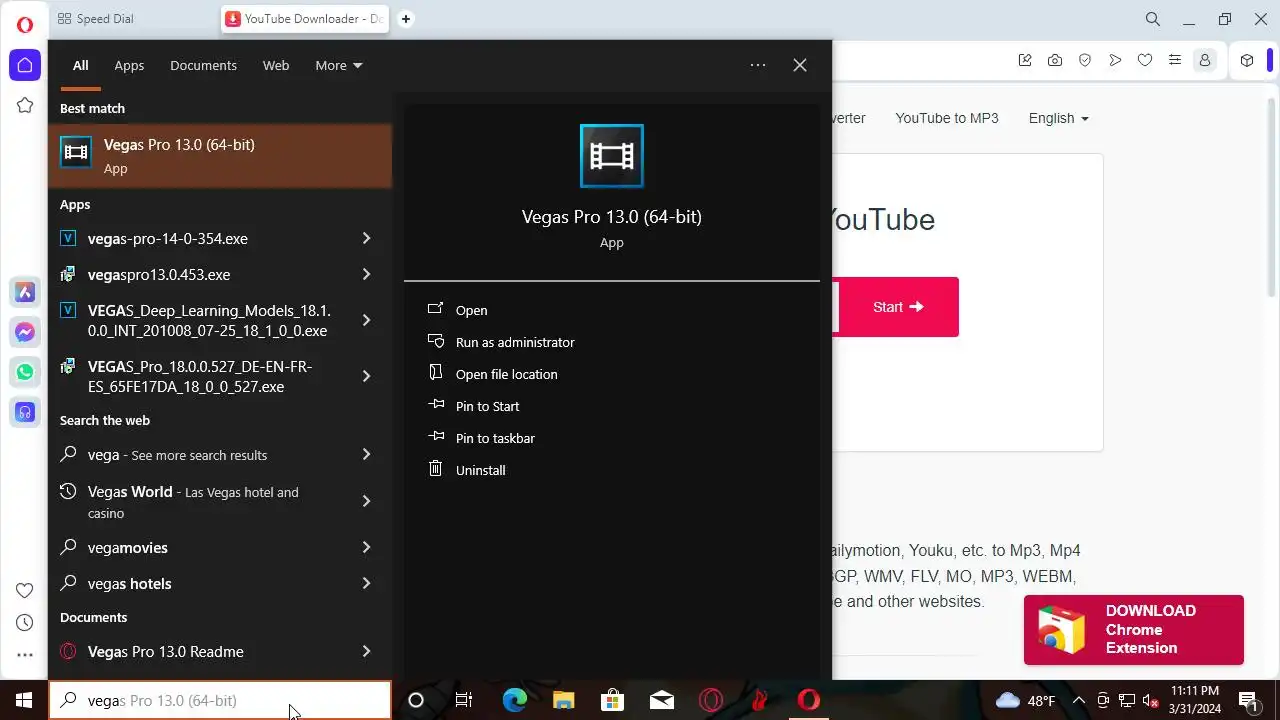Open Easy Setup sliders icon in Opera
1280x720 pixels.
pos(1175,60)
